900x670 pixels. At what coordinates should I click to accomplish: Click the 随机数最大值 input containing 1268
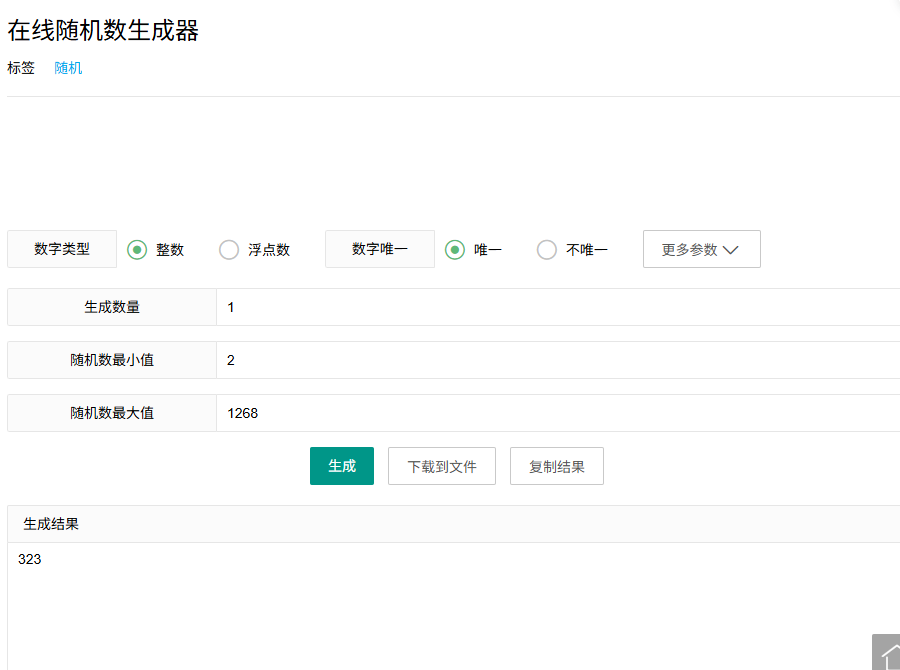coord(556,413)
